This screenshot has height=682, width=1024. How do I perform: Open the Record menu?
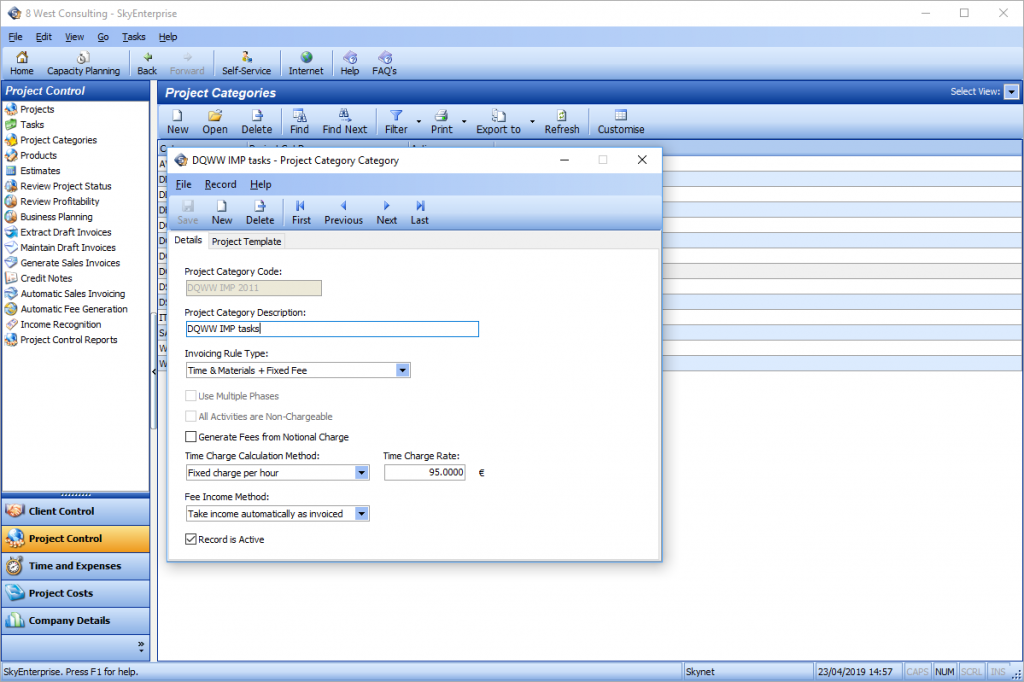click(x=221, y=184)
